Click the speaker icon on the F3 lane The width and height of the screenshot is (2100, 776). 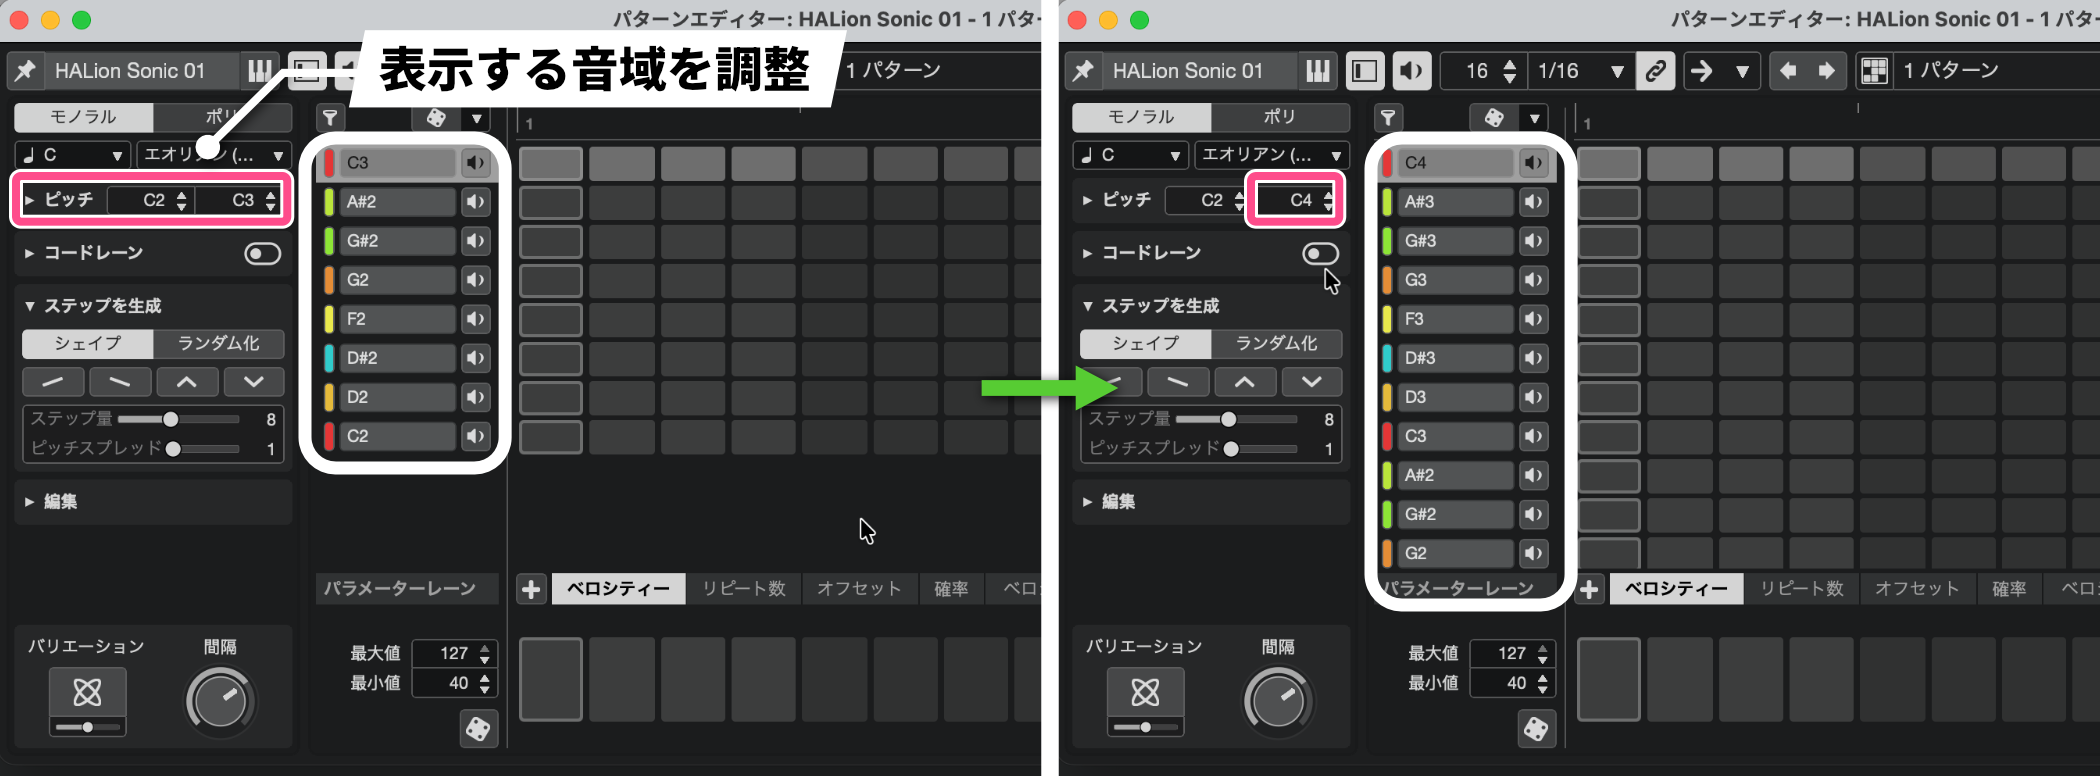coord(1532,319)
